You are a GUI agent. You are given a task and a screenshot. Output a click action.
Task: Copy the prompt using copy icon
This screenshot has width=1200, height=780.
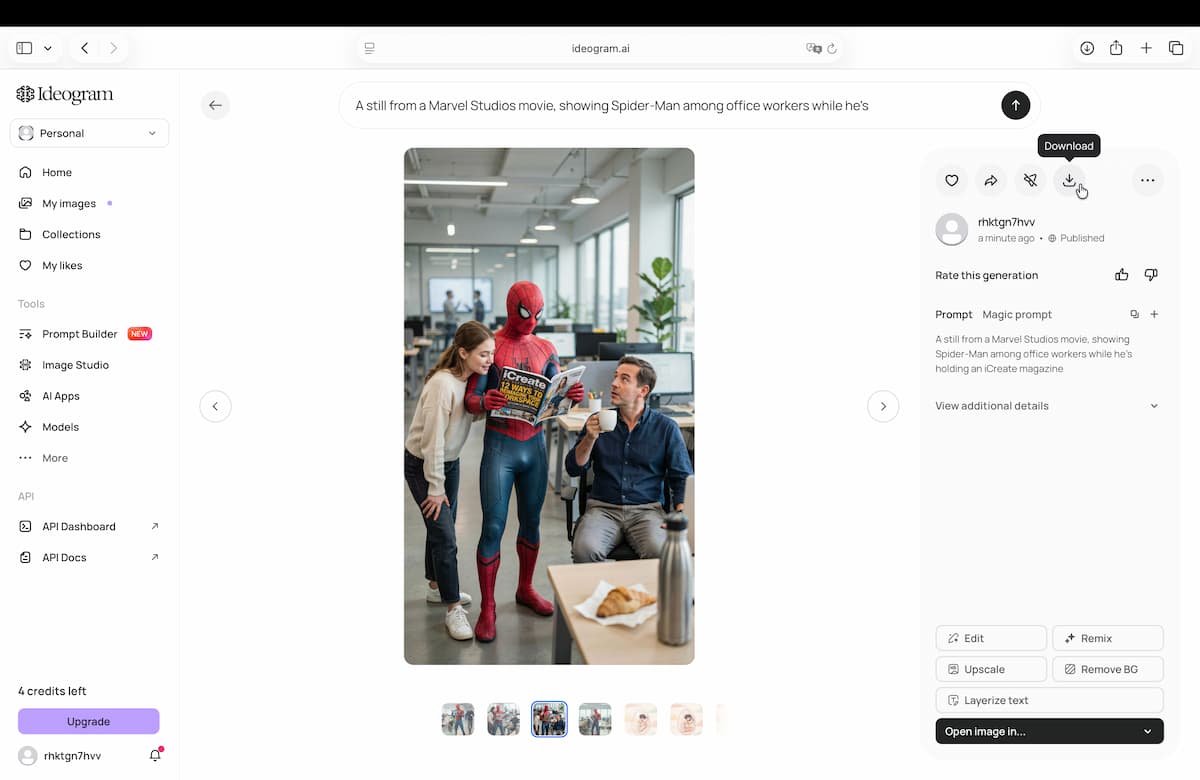point(1134,314)
